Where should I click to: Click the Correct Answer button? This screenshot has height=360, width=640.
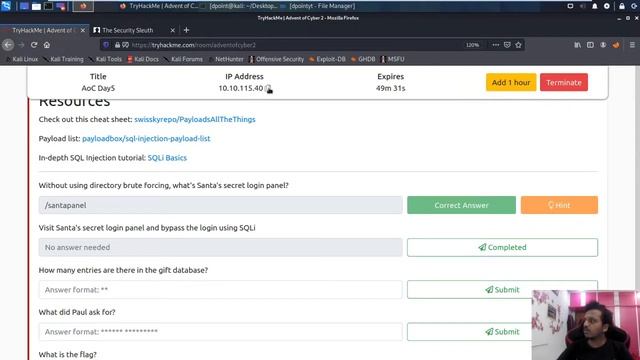coord(461,205)
